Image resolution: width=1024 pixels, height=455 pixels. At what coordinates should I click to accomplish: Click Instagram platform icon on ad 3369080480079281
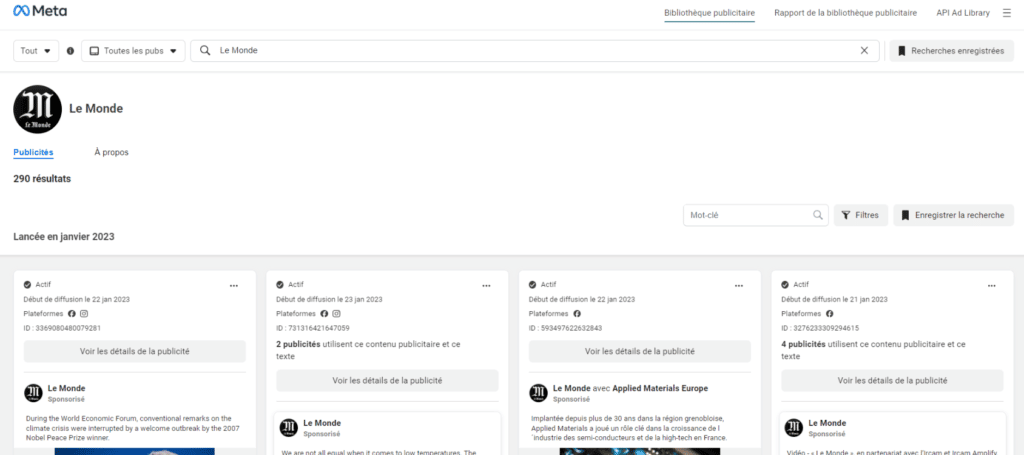pos(84,313)
